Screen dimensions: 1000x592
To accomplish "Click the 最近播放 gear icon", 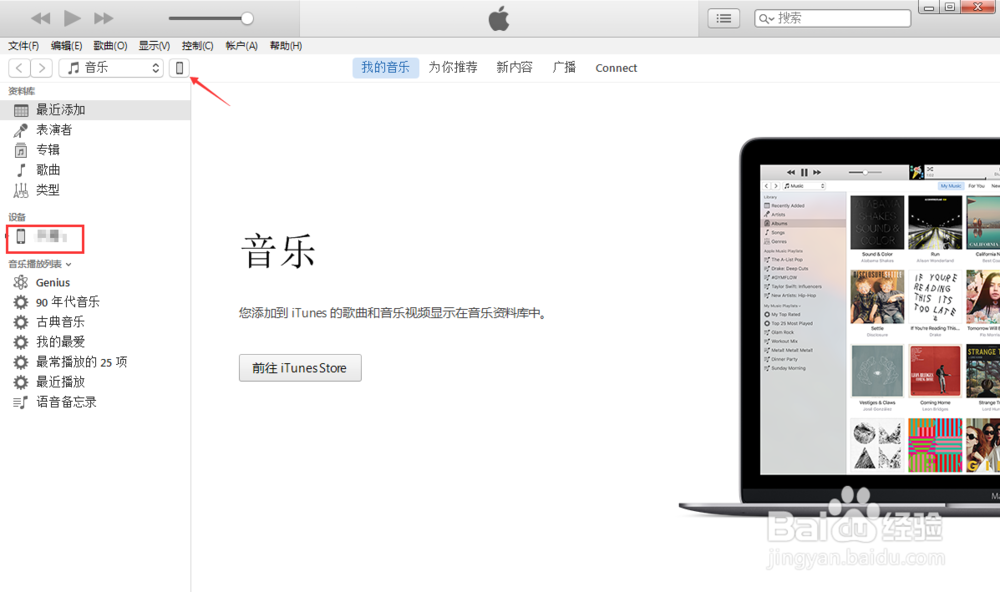I will coord(21,382).
